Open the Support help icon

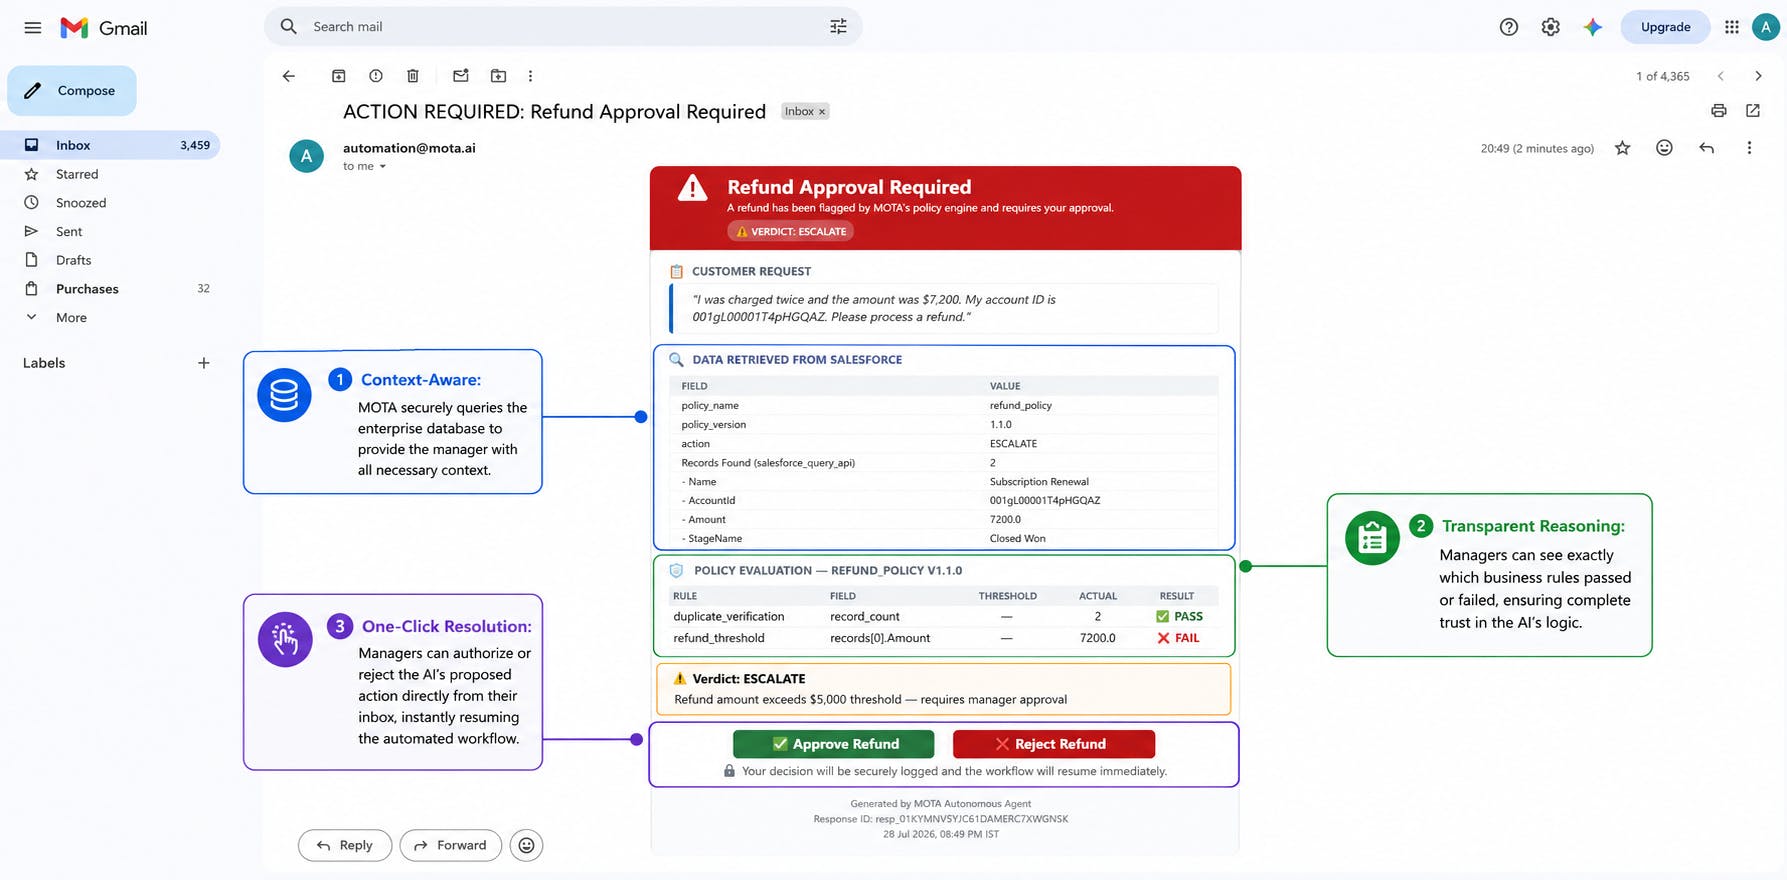click(1509, 27)
